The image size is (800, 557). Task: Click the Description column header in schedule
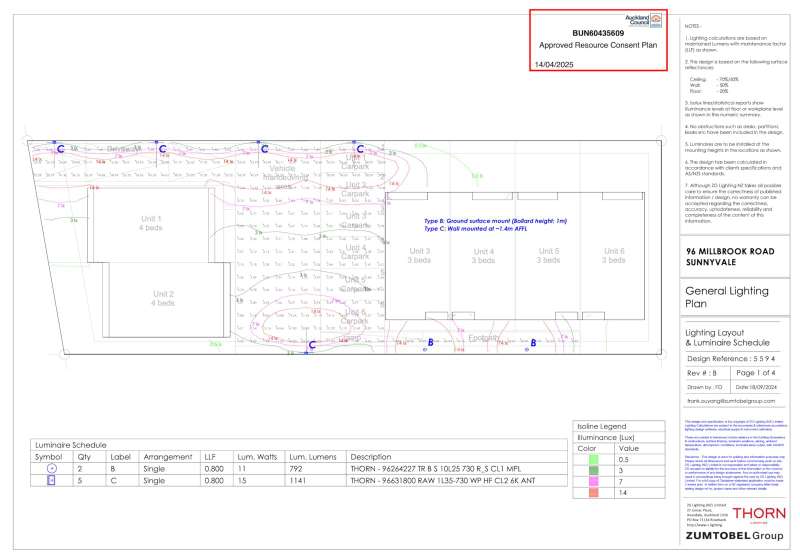coord(371,456)
